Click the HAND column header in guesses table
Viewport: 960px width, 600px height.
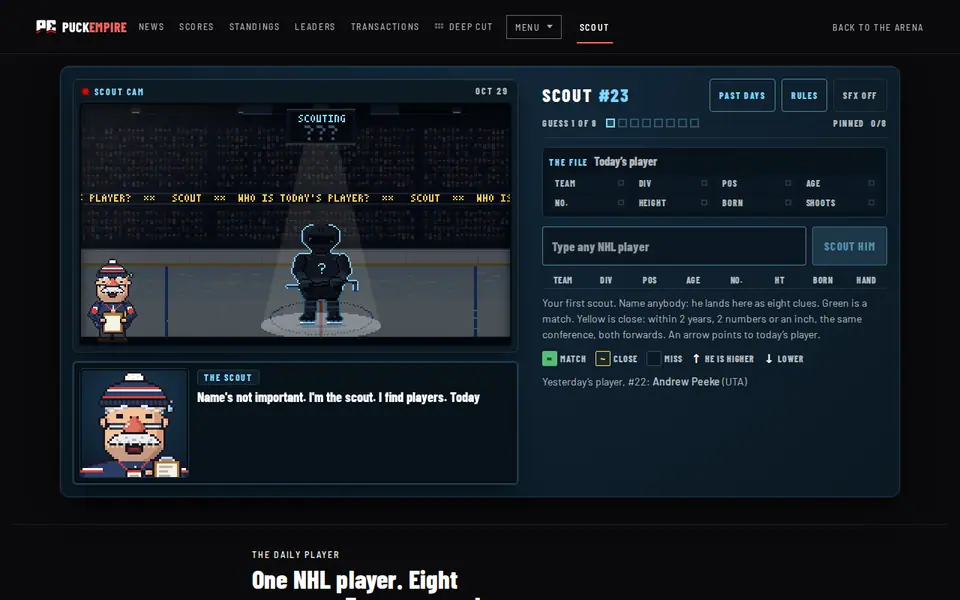tap(866, 280)
